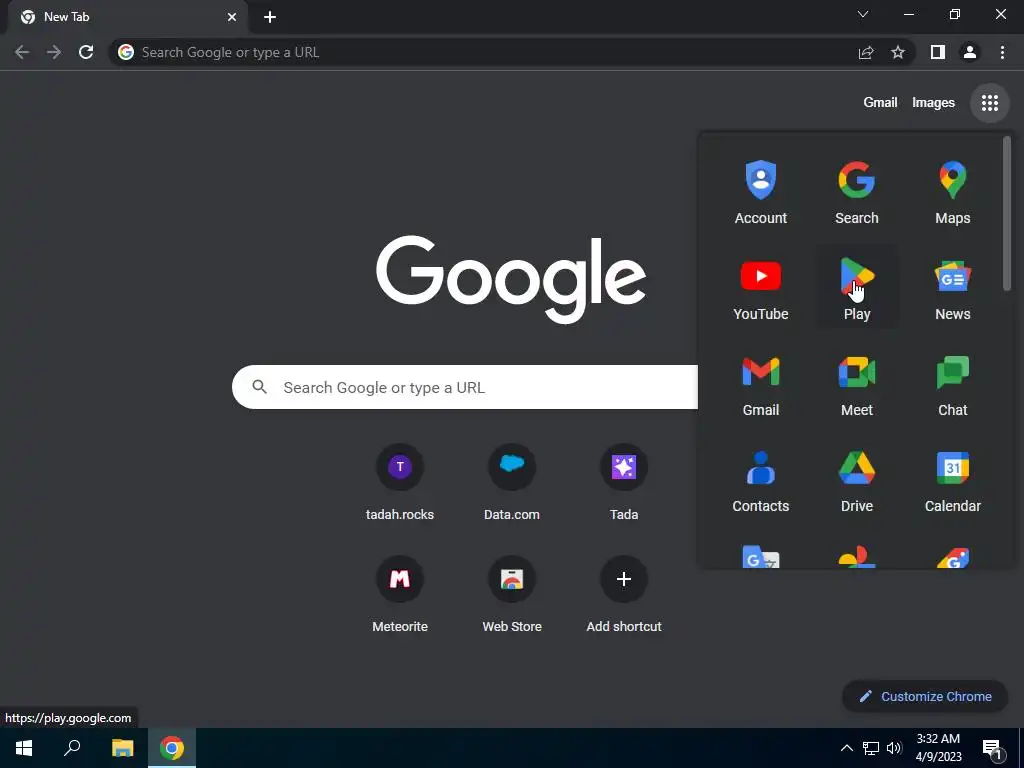The width and height of the screenshot is (1024, 768).
Task: Open Google News app
Action: point(952,289)
